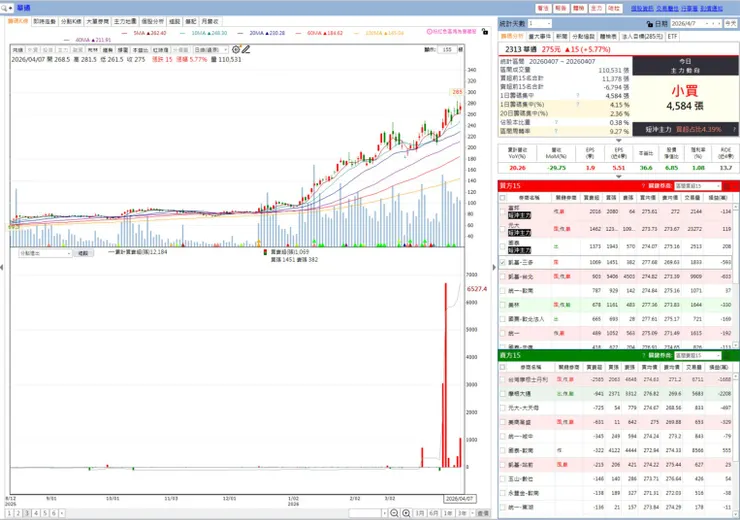Image resolution: width=740 pixels, height=520 pixels.
Task: Open the 日線 period dropdown in chart toolbar
Action: (x=211, y=50)
